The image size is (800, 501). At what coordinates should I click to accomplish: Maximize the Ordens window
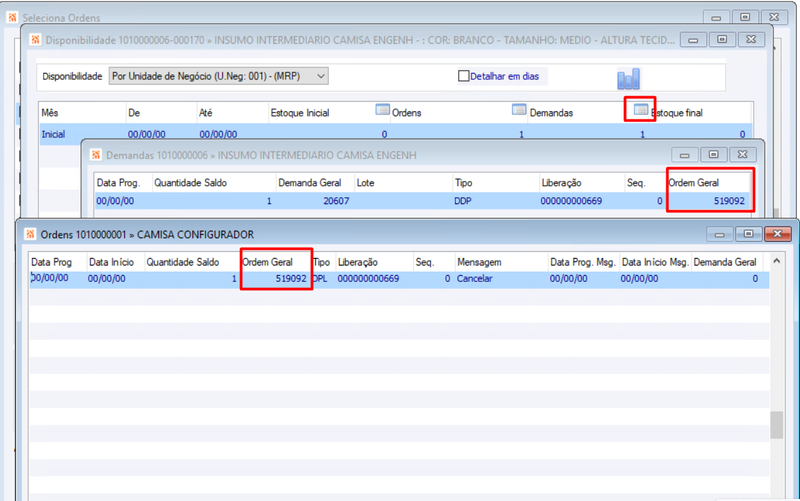[x=748, y=234]
